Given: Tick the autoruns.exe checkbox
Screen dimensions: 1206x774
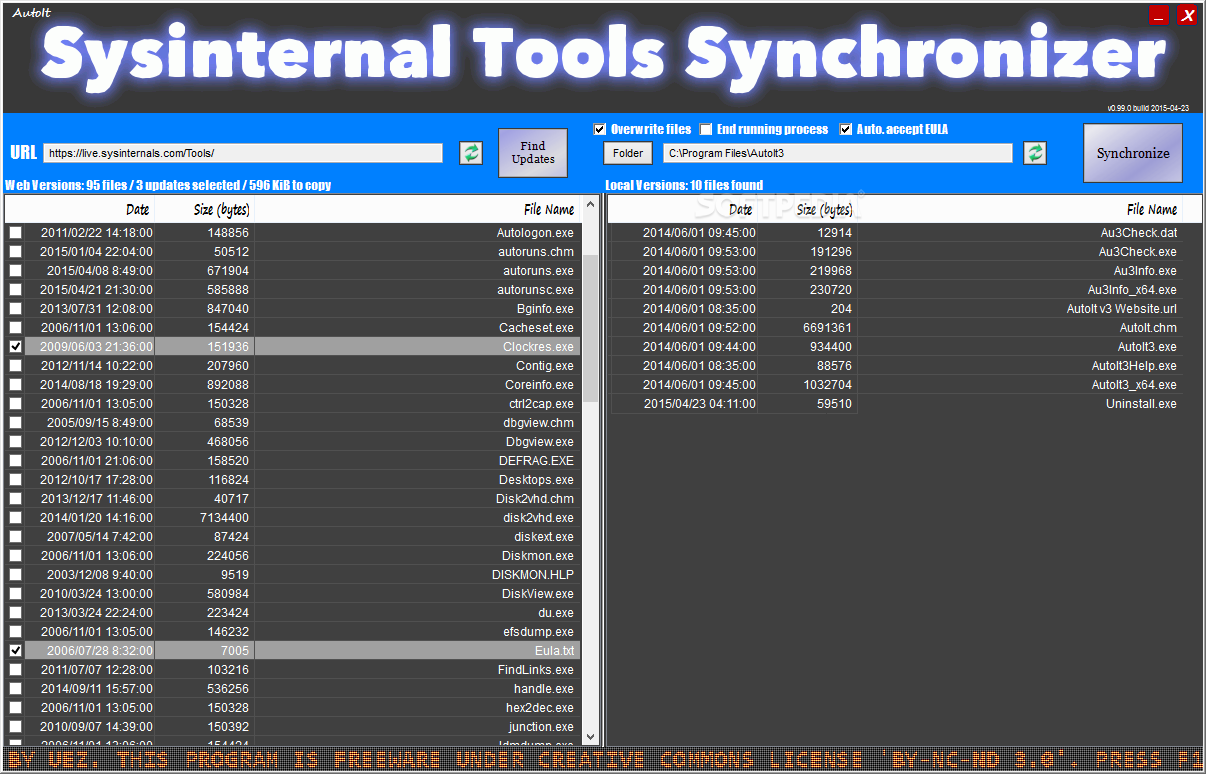Looking at the screenshot, I should pos(15,270).
